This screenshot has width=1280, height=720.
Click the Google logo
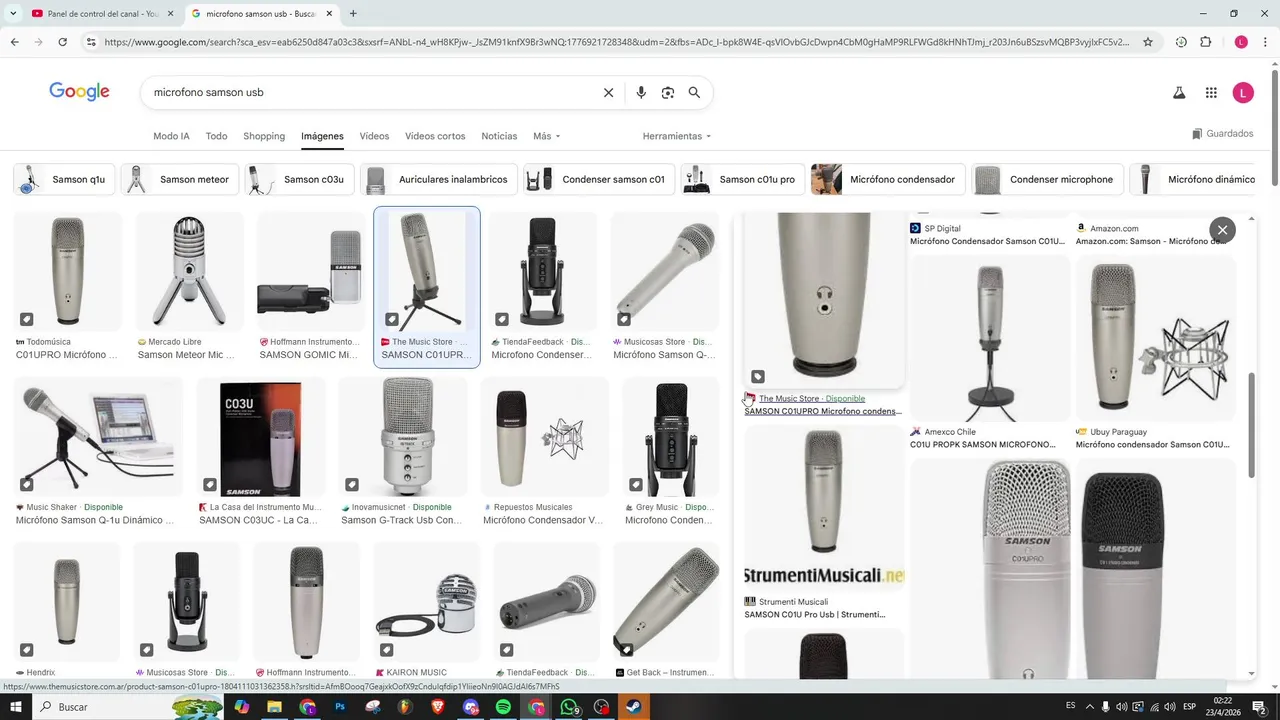(79, 92)
